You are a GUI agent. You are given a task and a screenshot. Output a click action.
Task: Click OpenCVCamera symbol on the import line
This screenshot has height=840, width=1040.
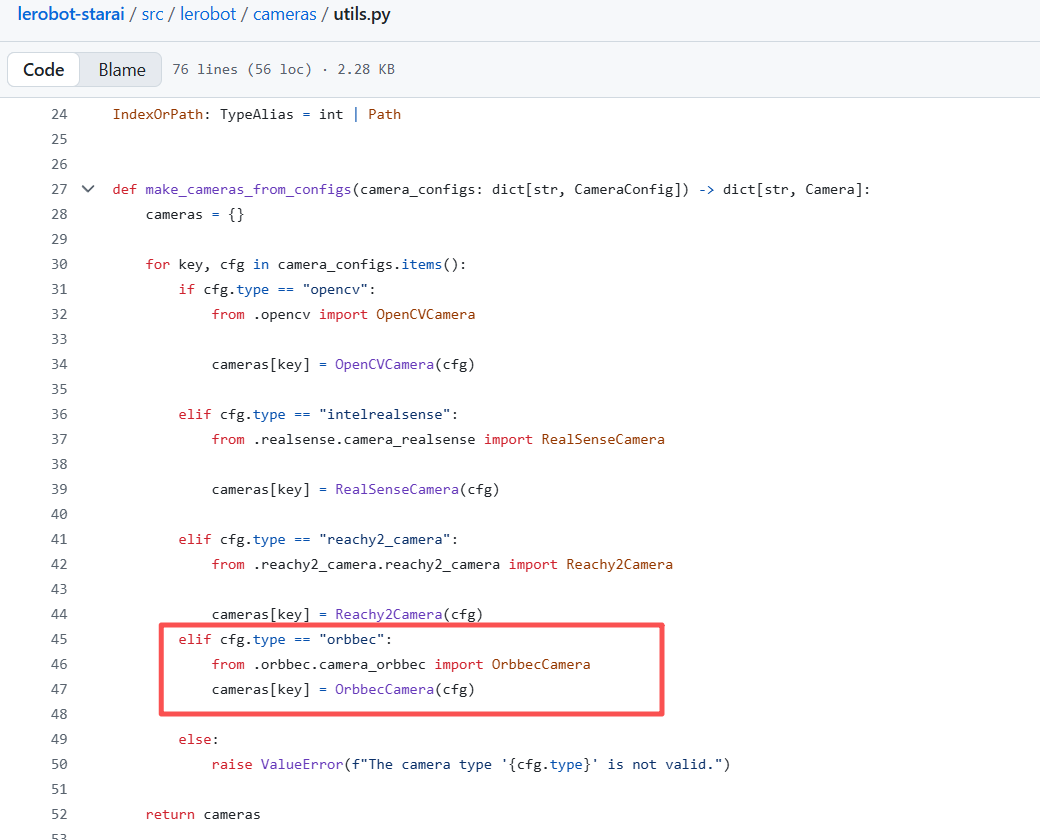point(425,314)
